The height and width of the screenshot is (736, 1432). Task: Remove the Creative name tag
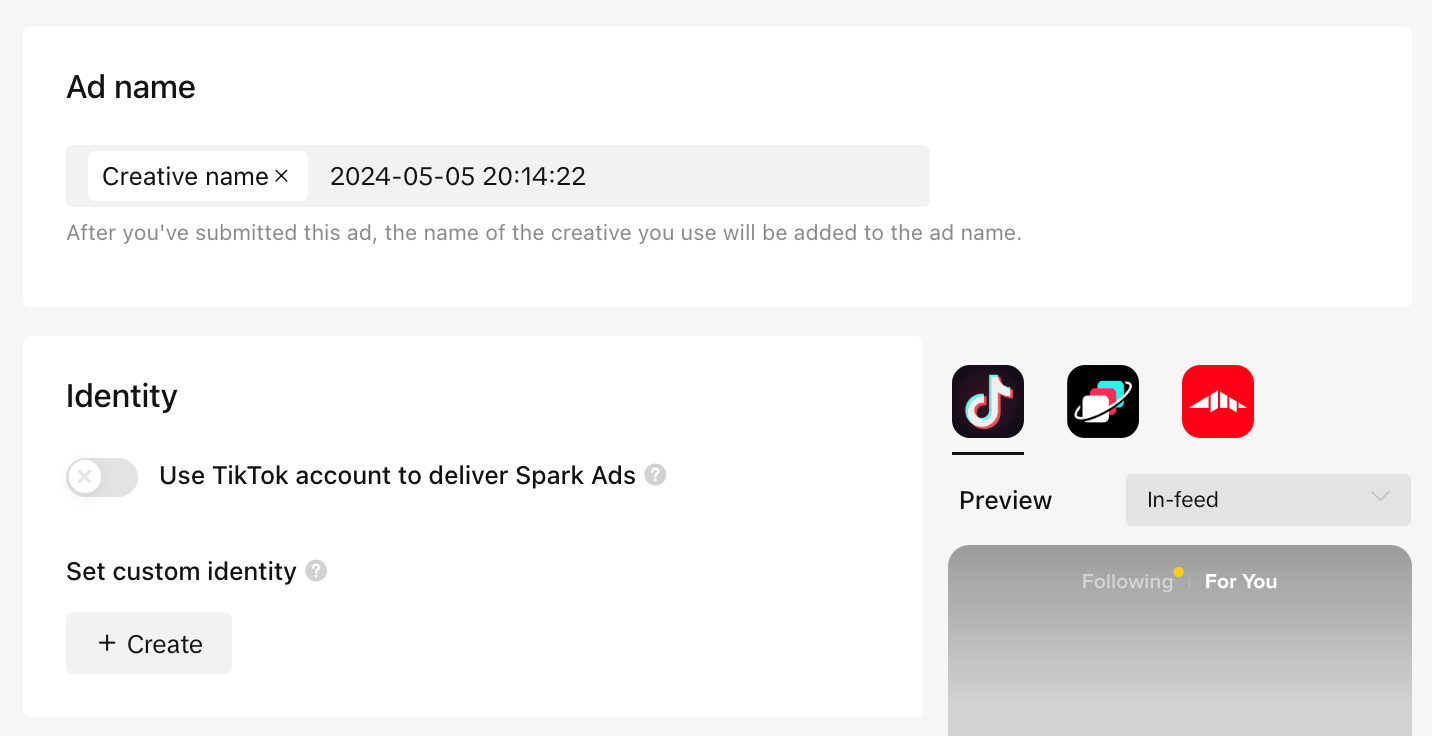point(282,176)
